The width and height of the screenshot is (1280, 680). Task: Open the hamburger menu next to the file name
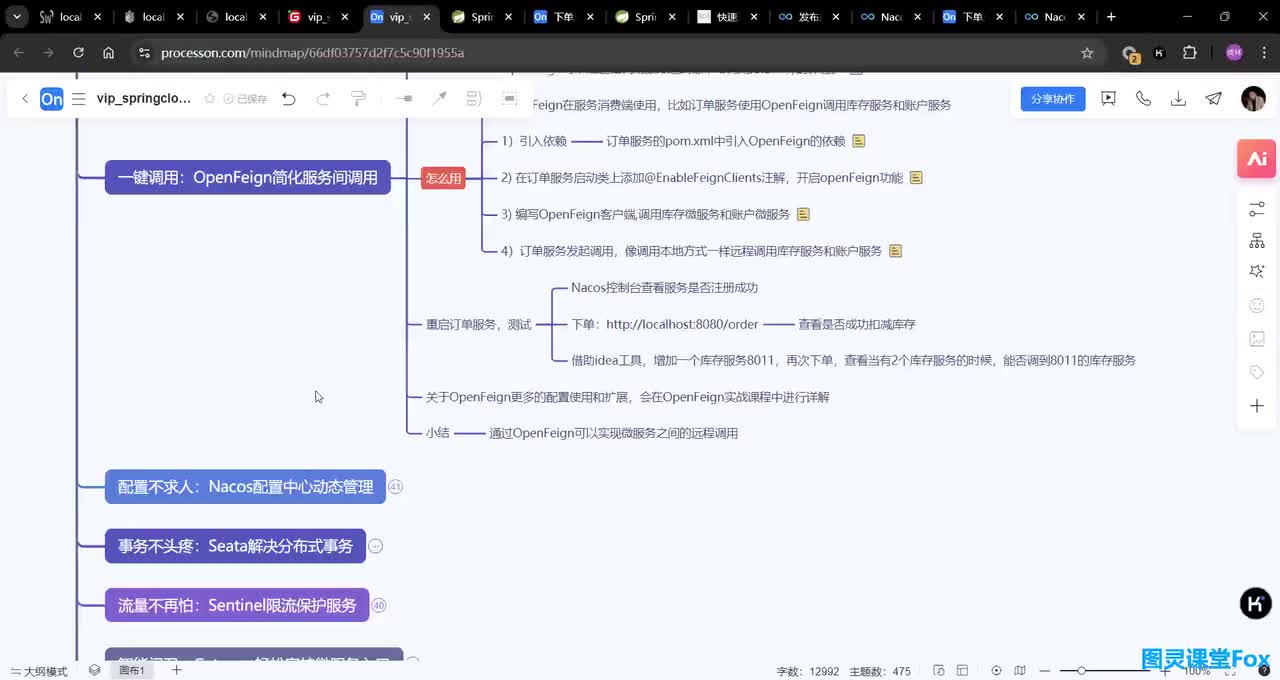(x=78, y=99)
